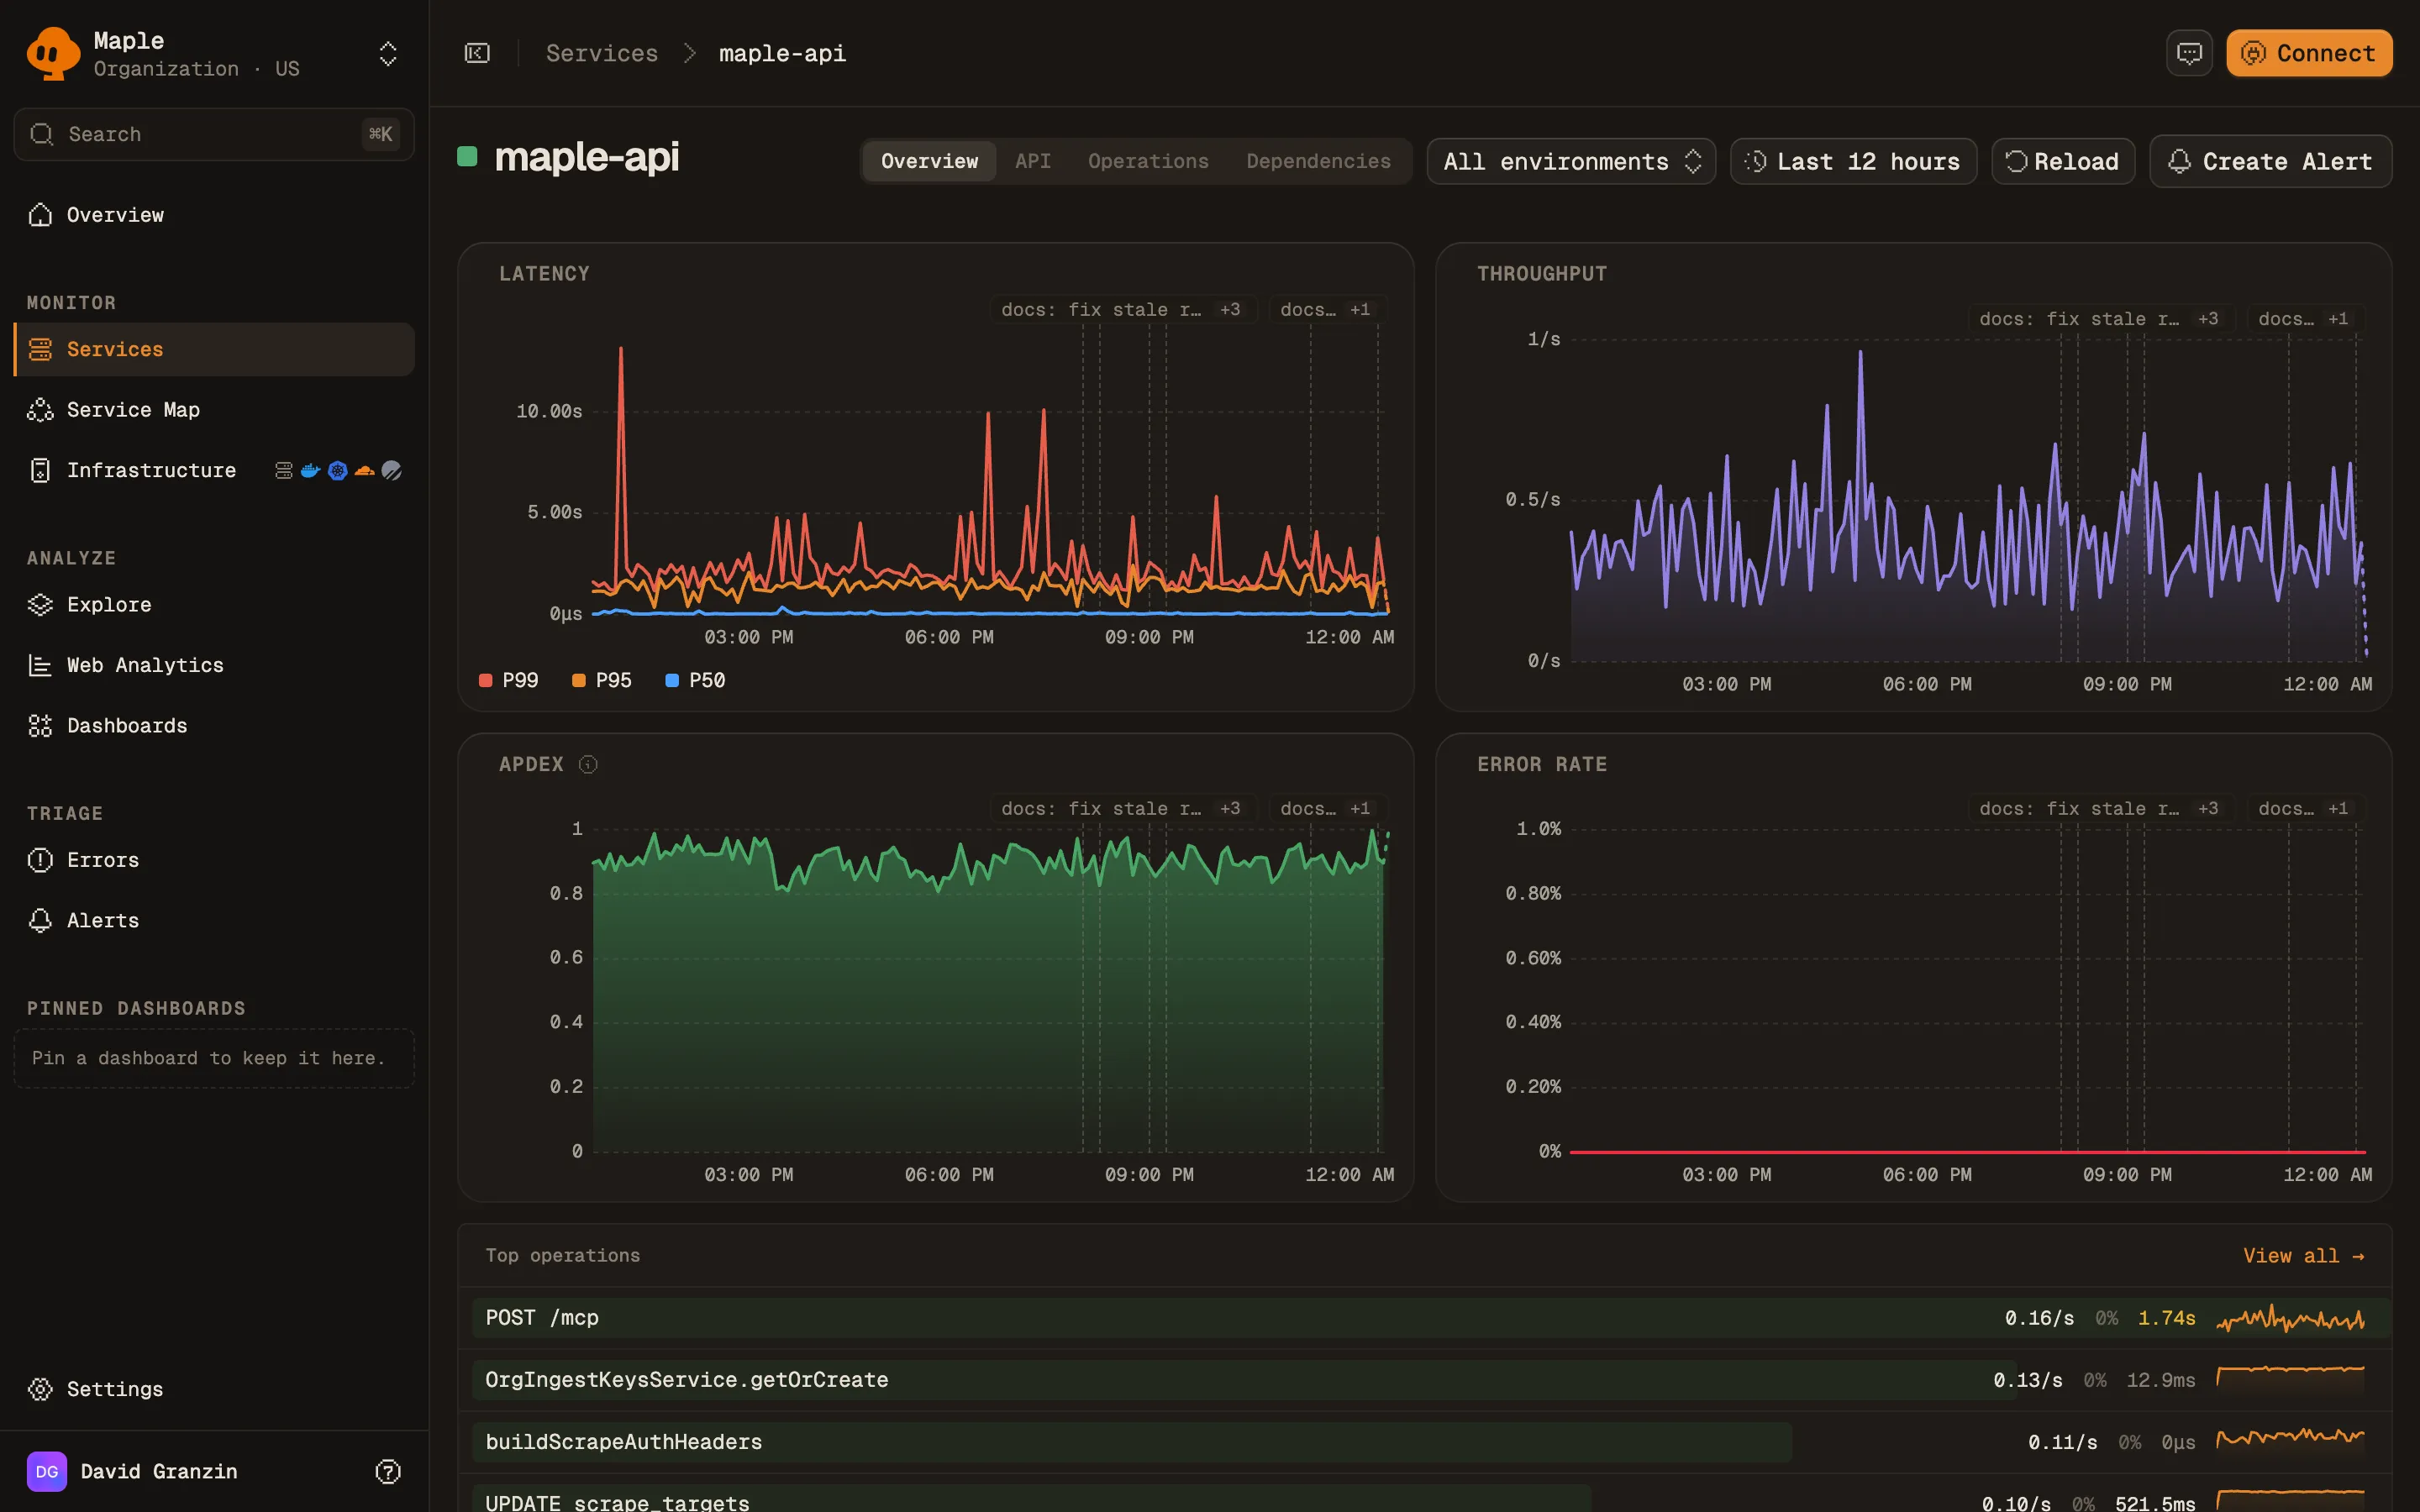Image resolution: width=2420 pixels, height=1512 pixels.
Task: Open the help question-mark icon
Action: (x=388, y=1471)
